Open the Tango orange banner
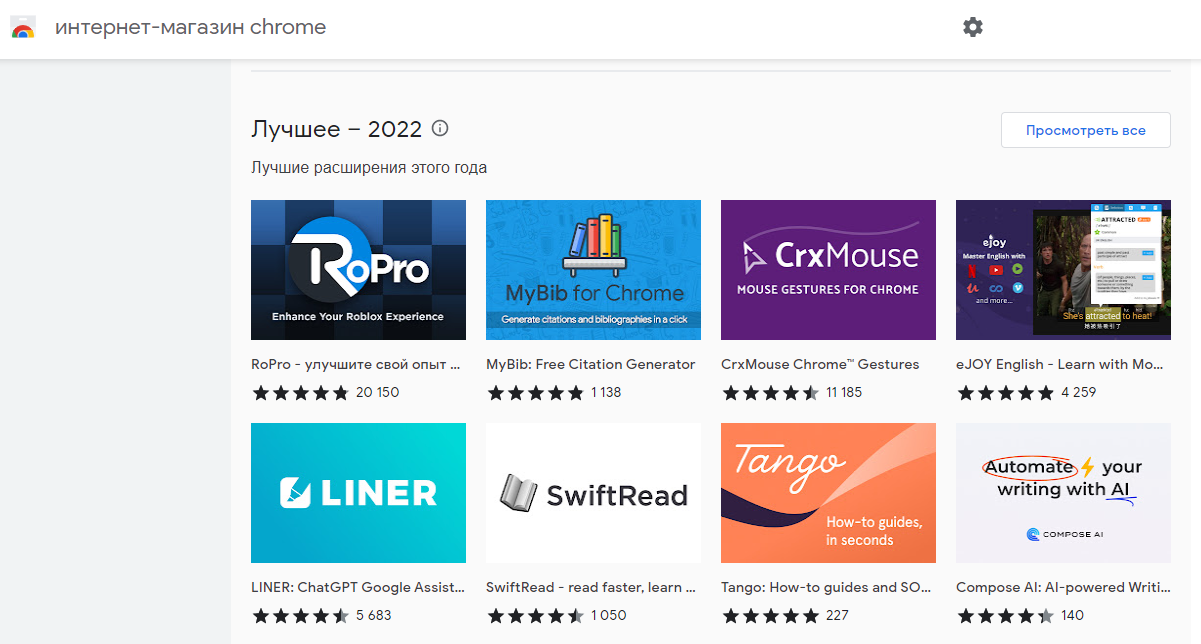This screenshot has height=644, width=1201. pos(828,493)
